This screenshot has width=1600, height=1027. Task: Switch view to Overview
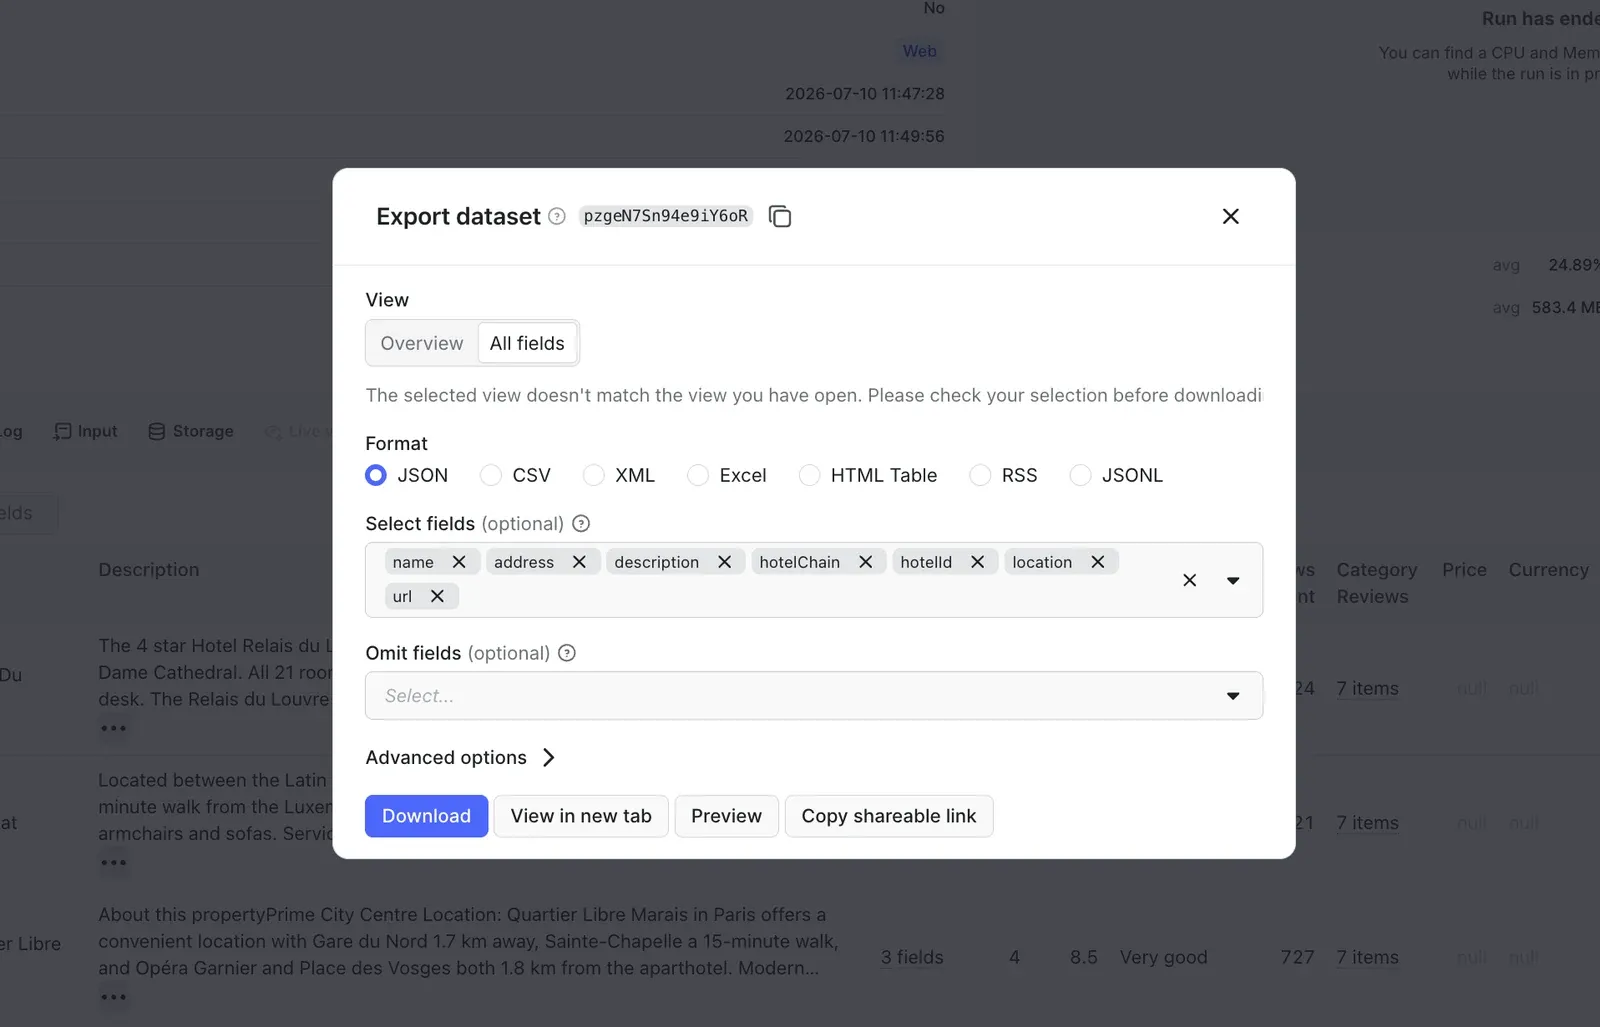[x=422, y=343]
